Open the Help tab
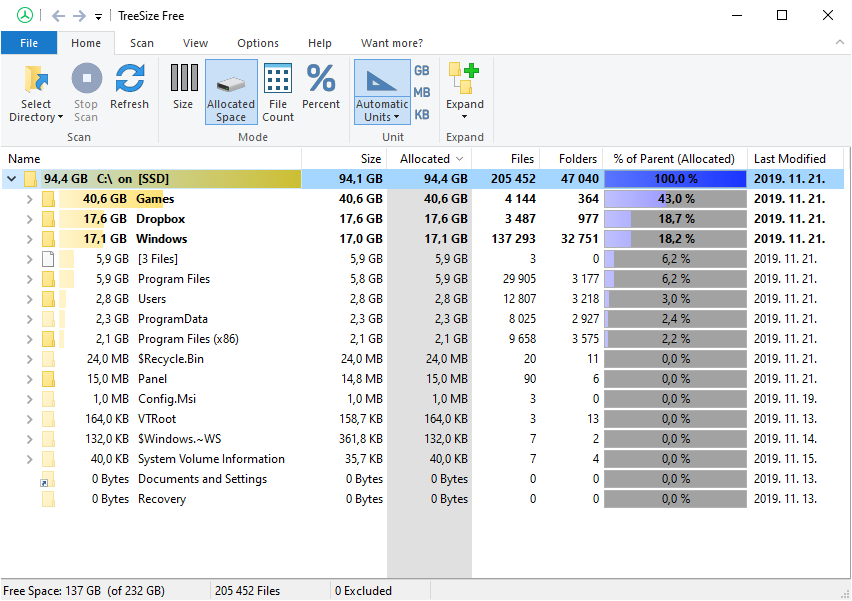Viewport: 852px width, 601px height. click(320, 43)
